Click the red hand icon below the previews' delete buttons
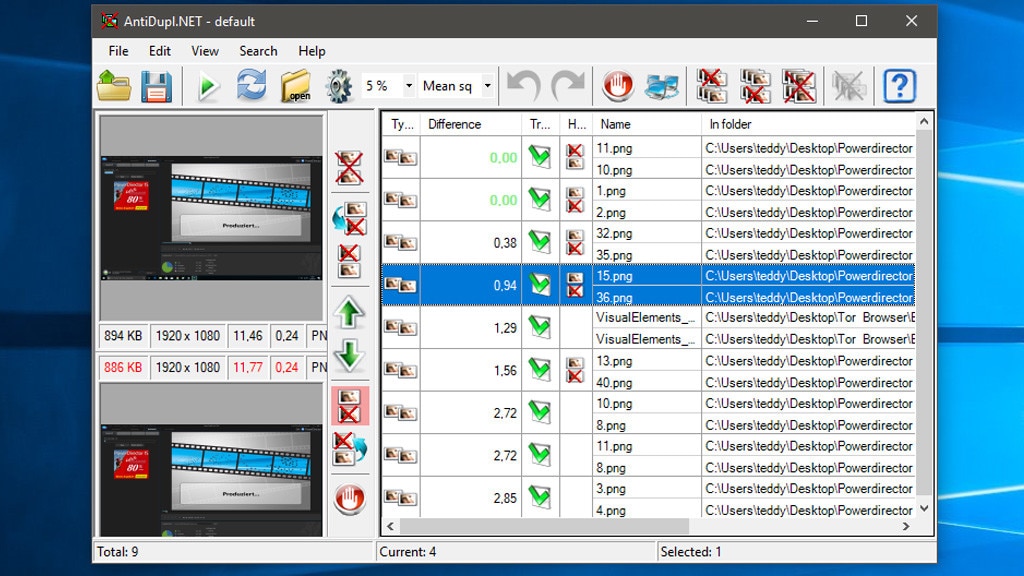The image size is (1024, 576). [x=349, y=499]
